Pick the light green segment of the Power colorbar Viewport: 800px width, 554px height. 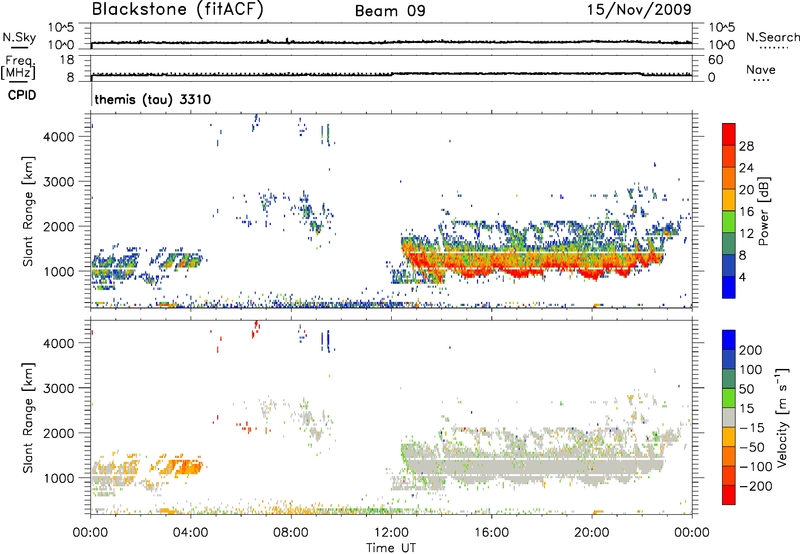pyautogui.click(x=729, y=222)
